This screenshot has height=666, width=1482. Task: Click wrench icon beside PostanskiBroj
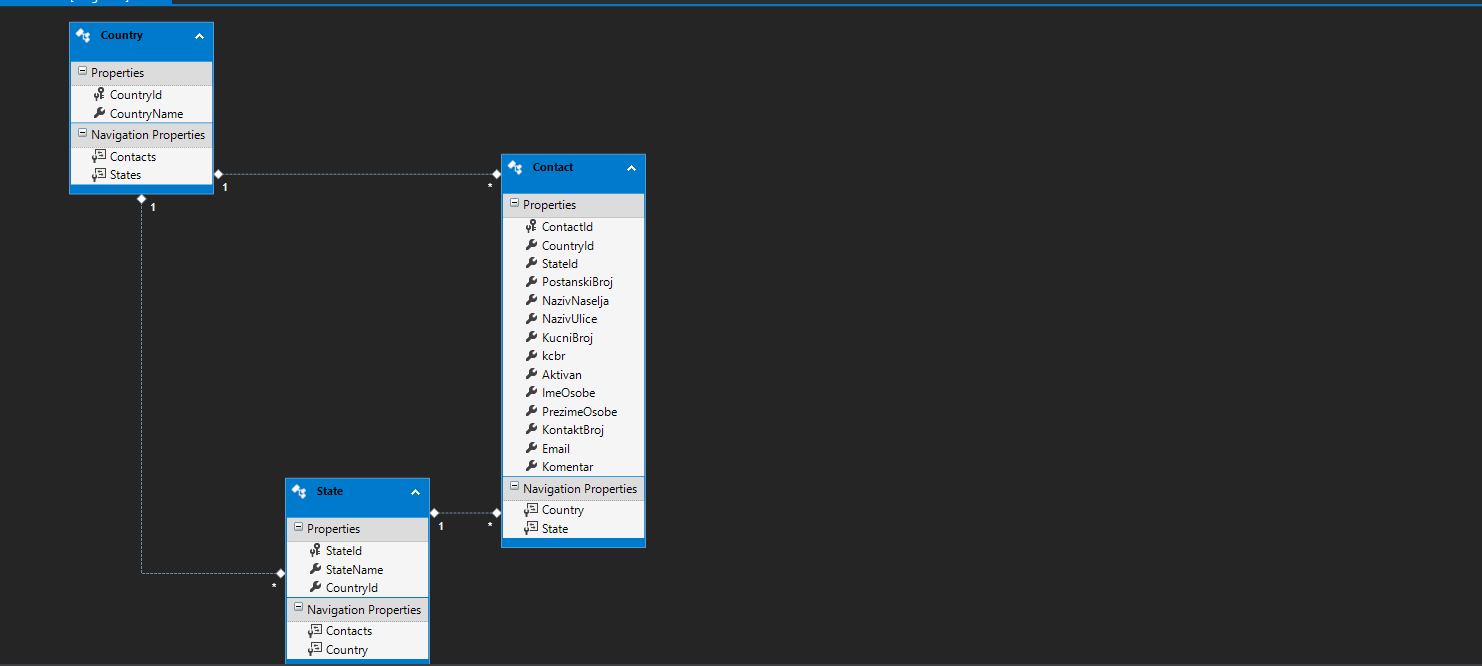(x=531, y=282)
